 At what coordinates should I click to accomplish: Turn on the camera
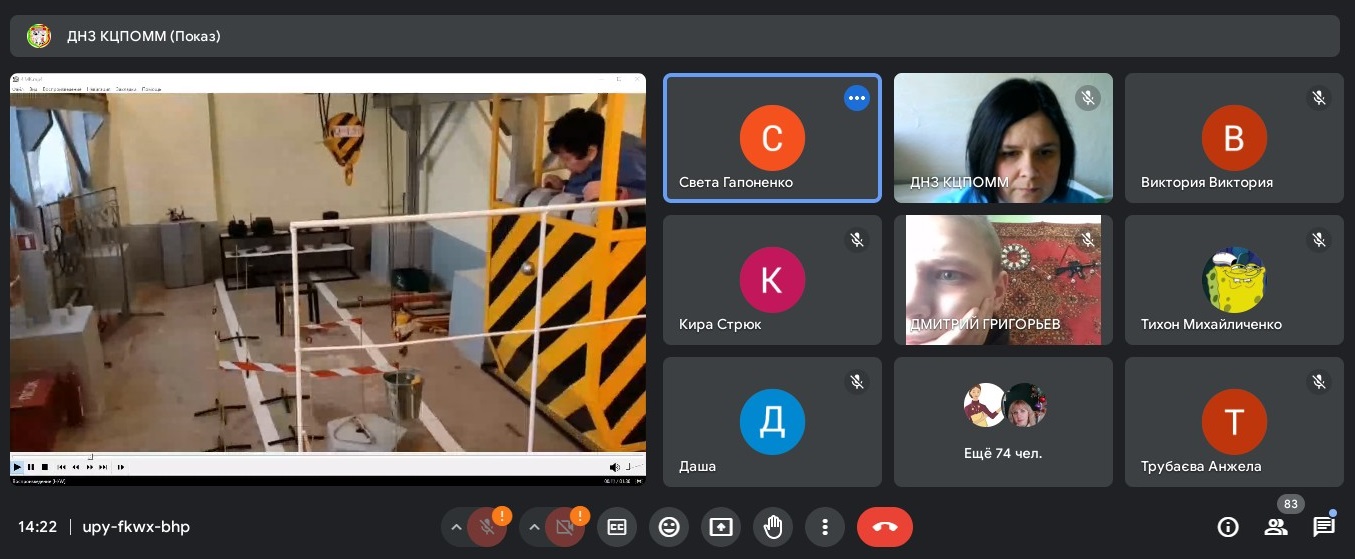click(x=565, y=527)
